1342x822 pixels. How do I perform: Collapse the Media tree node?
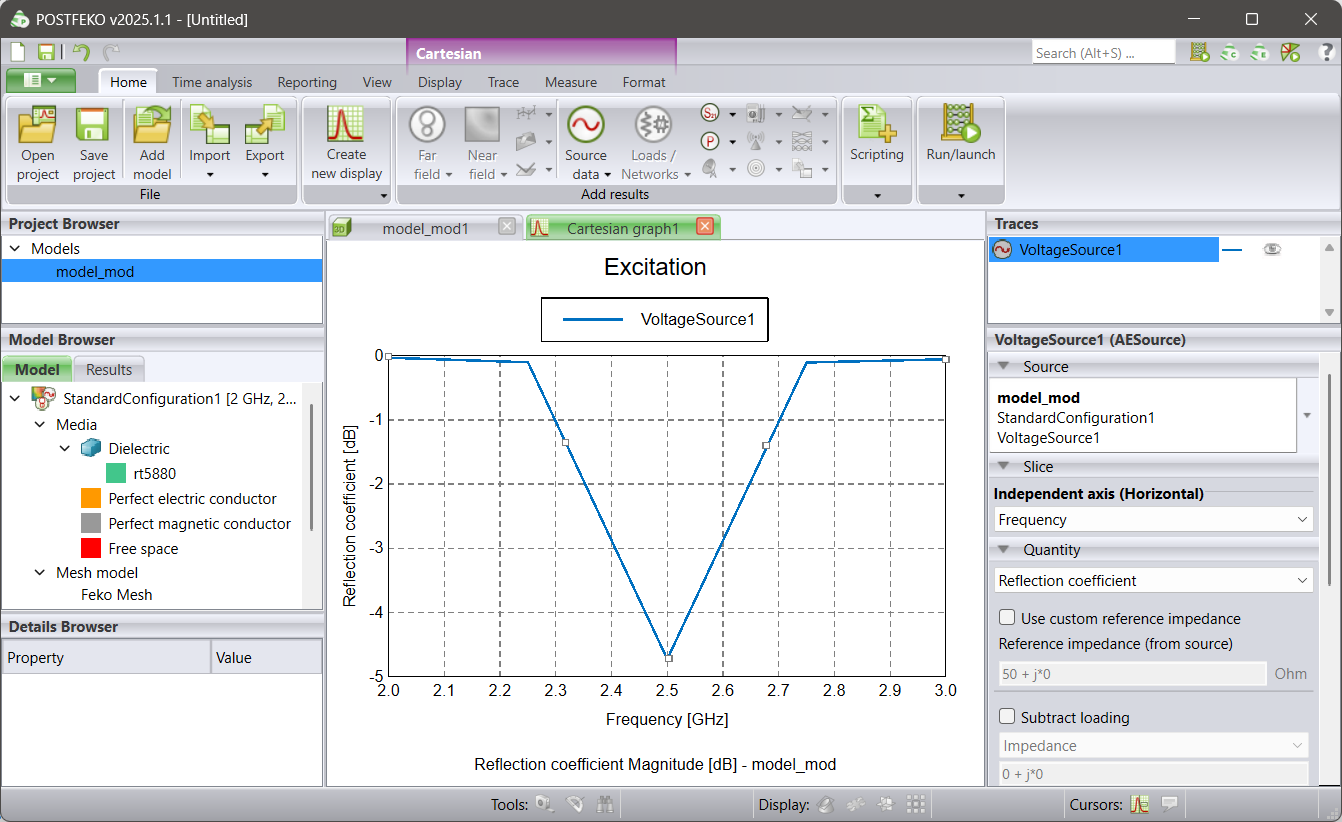click(x=40, y=425)
